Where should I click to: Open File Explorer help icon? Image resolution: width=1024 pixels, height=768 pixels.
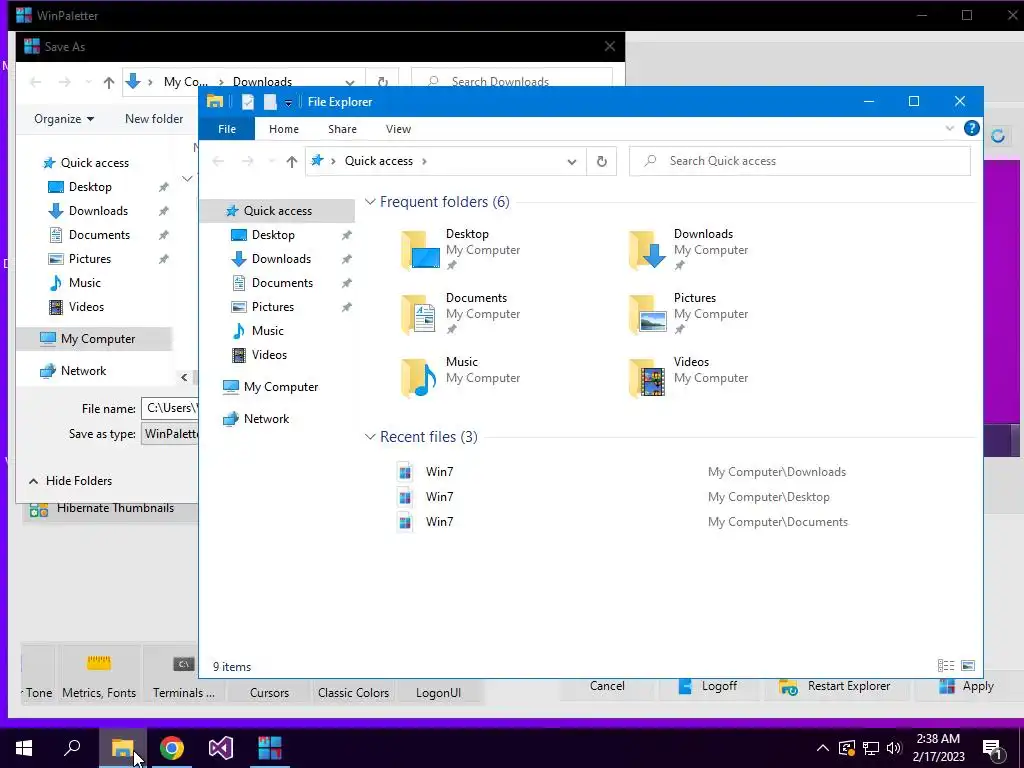pos(971,128)
